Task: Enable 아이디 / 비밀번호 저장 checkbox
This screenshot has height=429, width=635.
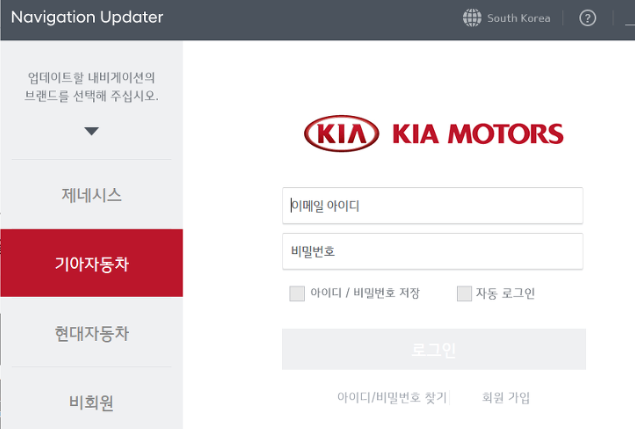Action: (x=297, y=293)
